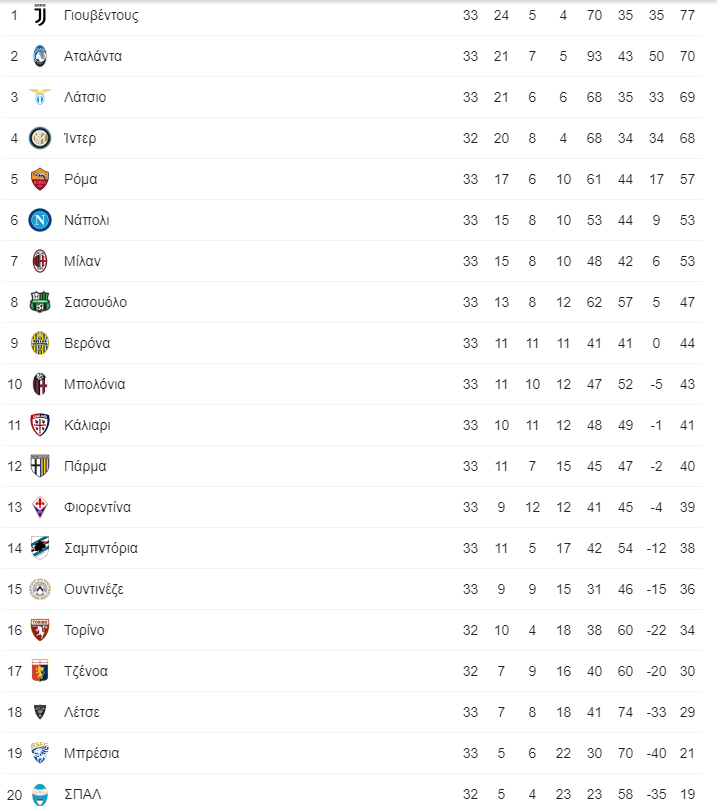This screenshot has height=806, width=717.
Task: Click the ΣΠΑΛ team name
Action: (83, 794)
